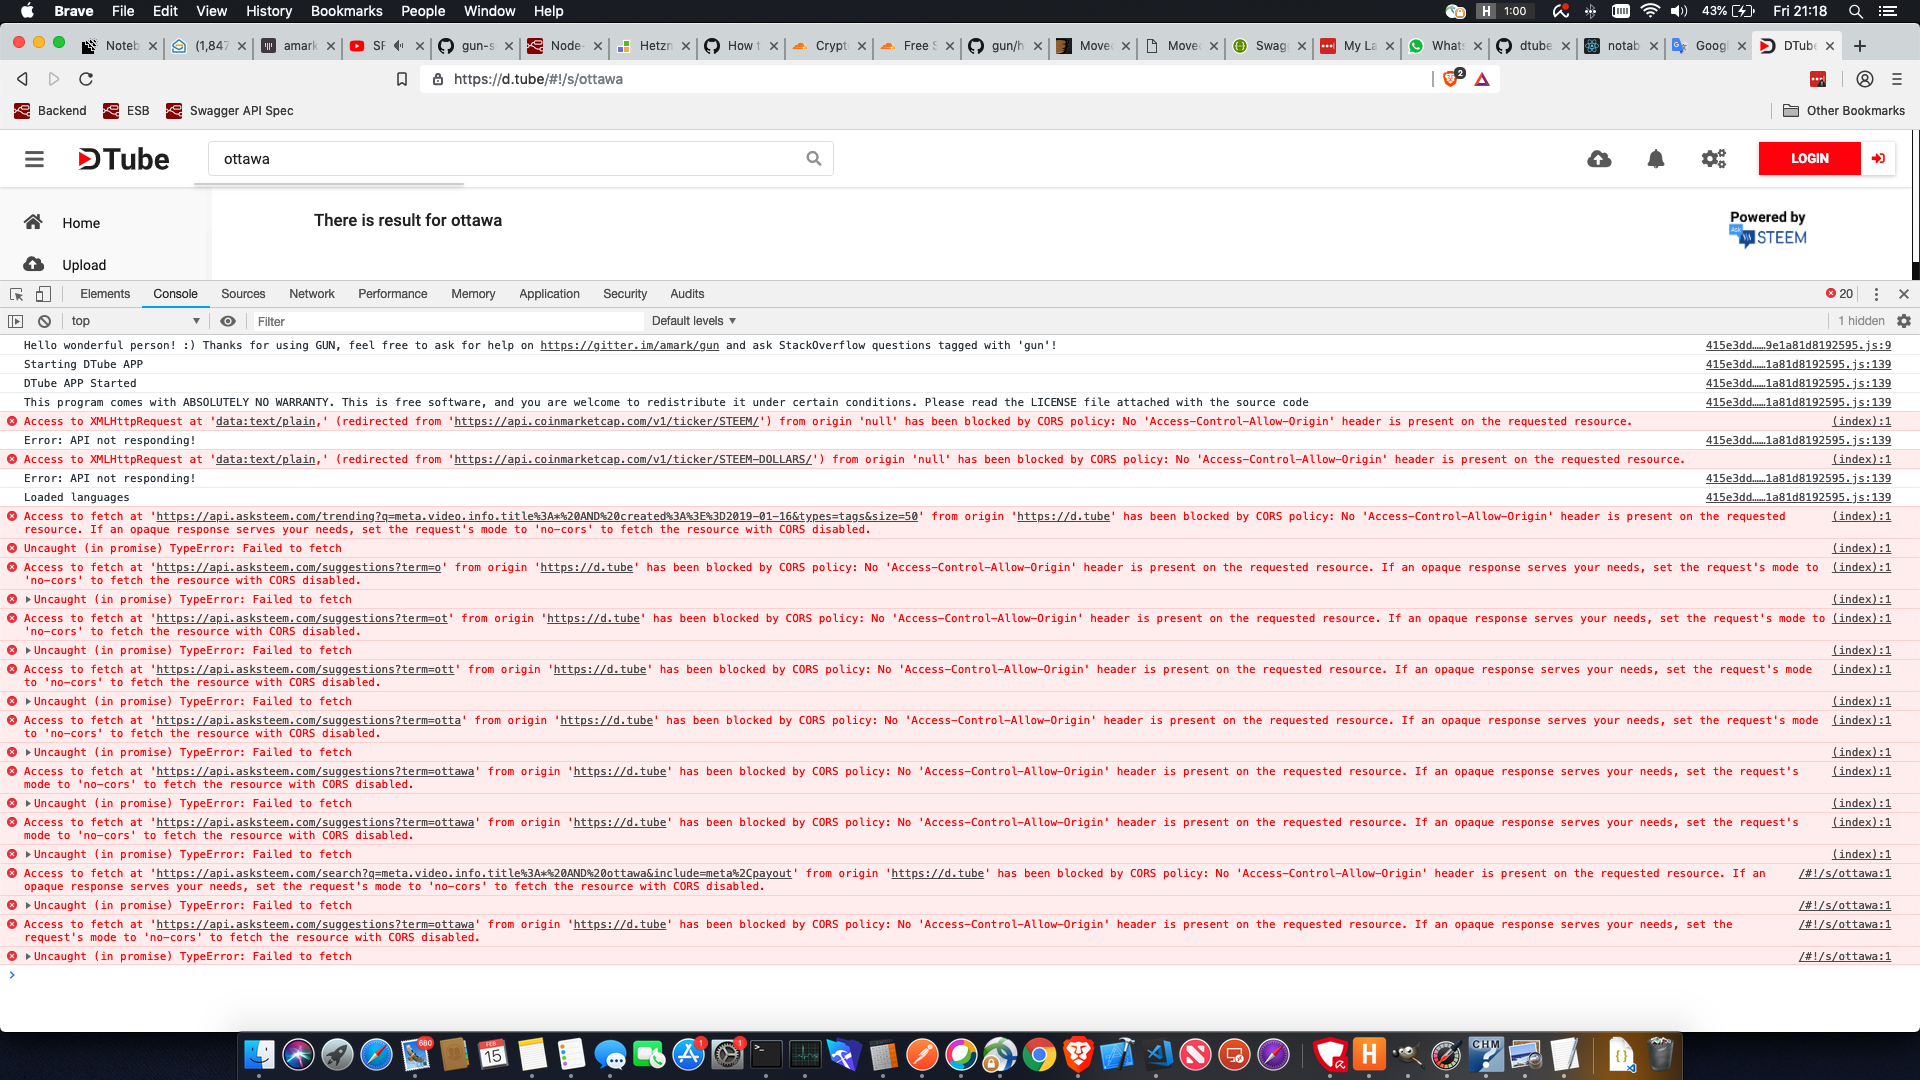Select the inspect element tool in DevTools
The height and width of the screenshot is (1080, 1920).
(x=14, y=293)
